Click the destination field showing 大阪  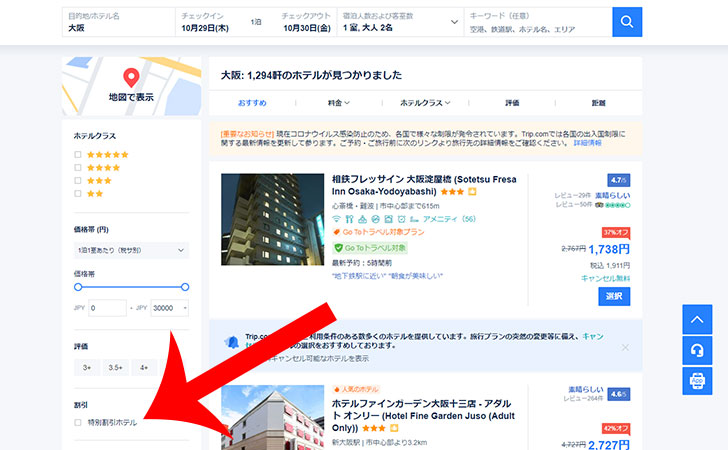[x=118, y=22]
